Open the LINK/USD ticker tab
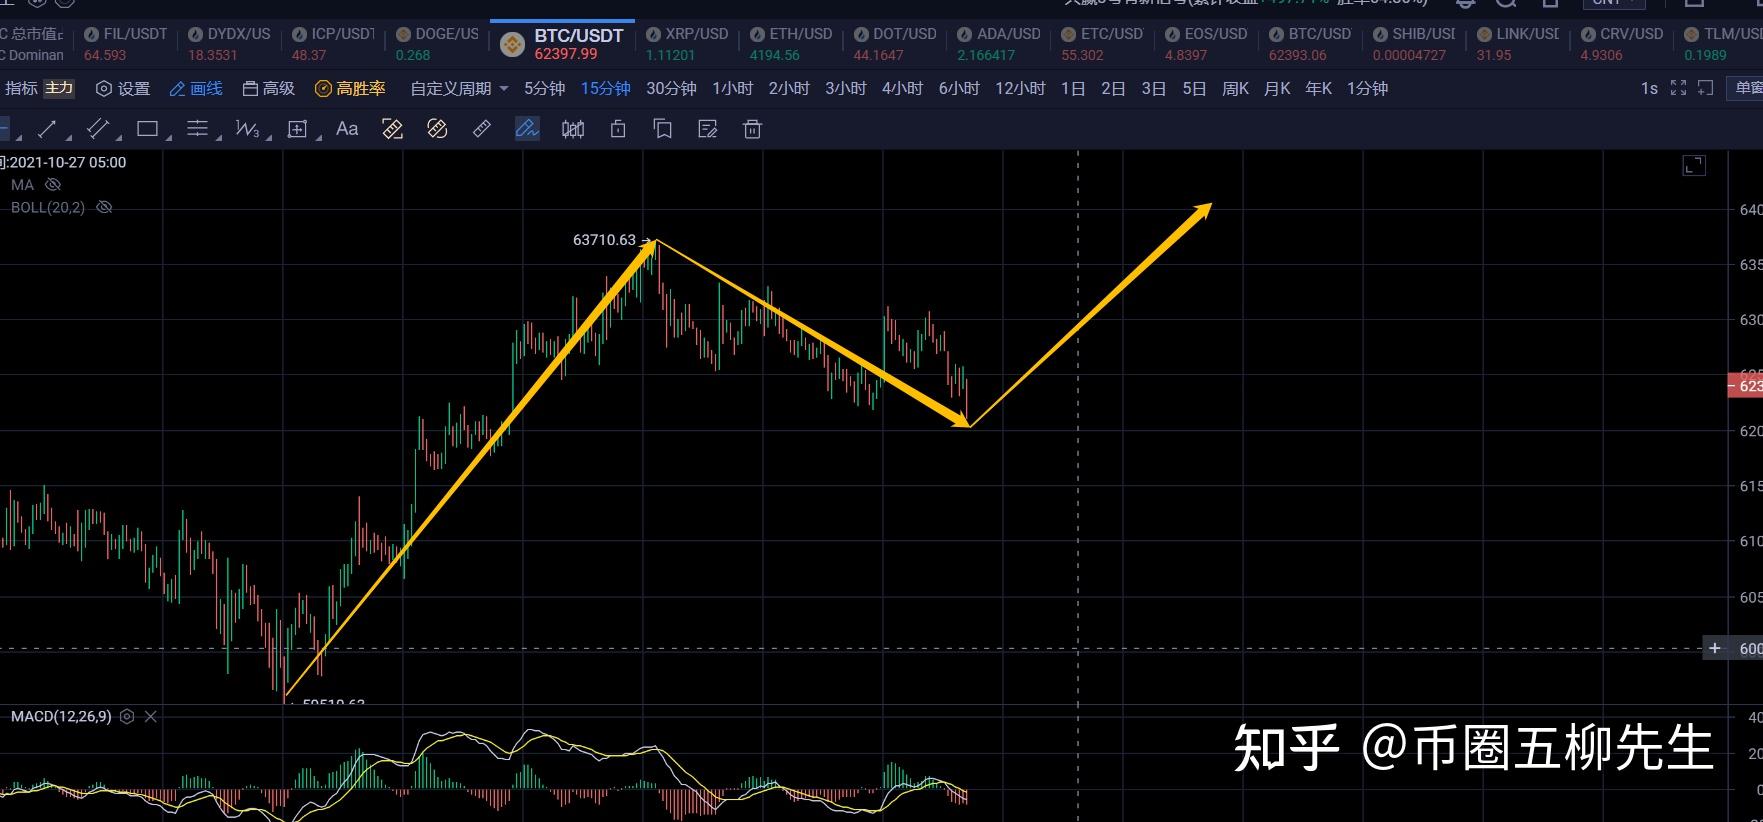This screenshot has height=822, width=1763. coord(1518,44)
